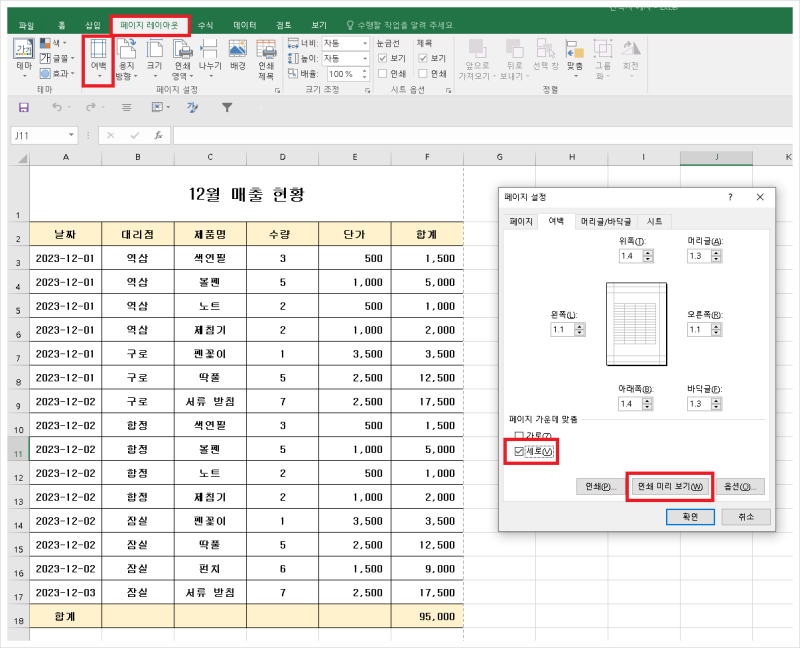Click 인쇄 미리 보기 button
Image resolution: width=800 pixels, height=648 pixels.
coord(670,487)
